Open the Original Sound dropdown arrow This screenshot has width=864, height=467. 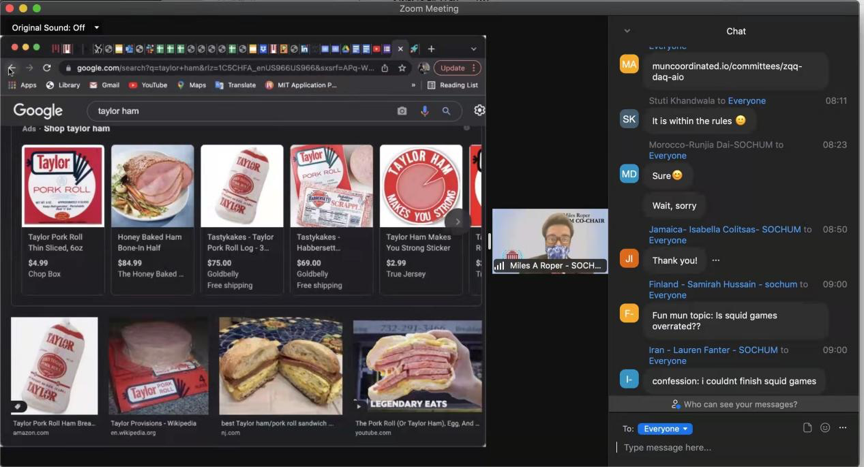click(x=96, y=28)
